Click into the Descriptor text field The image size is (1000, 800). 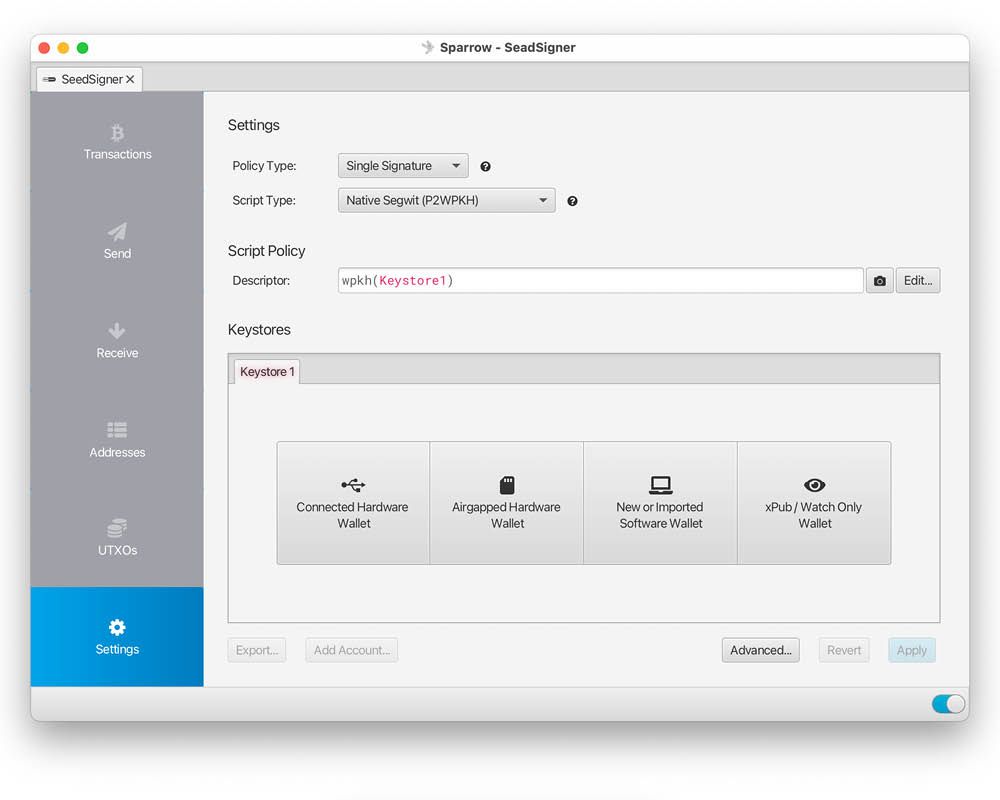[600, 281]
